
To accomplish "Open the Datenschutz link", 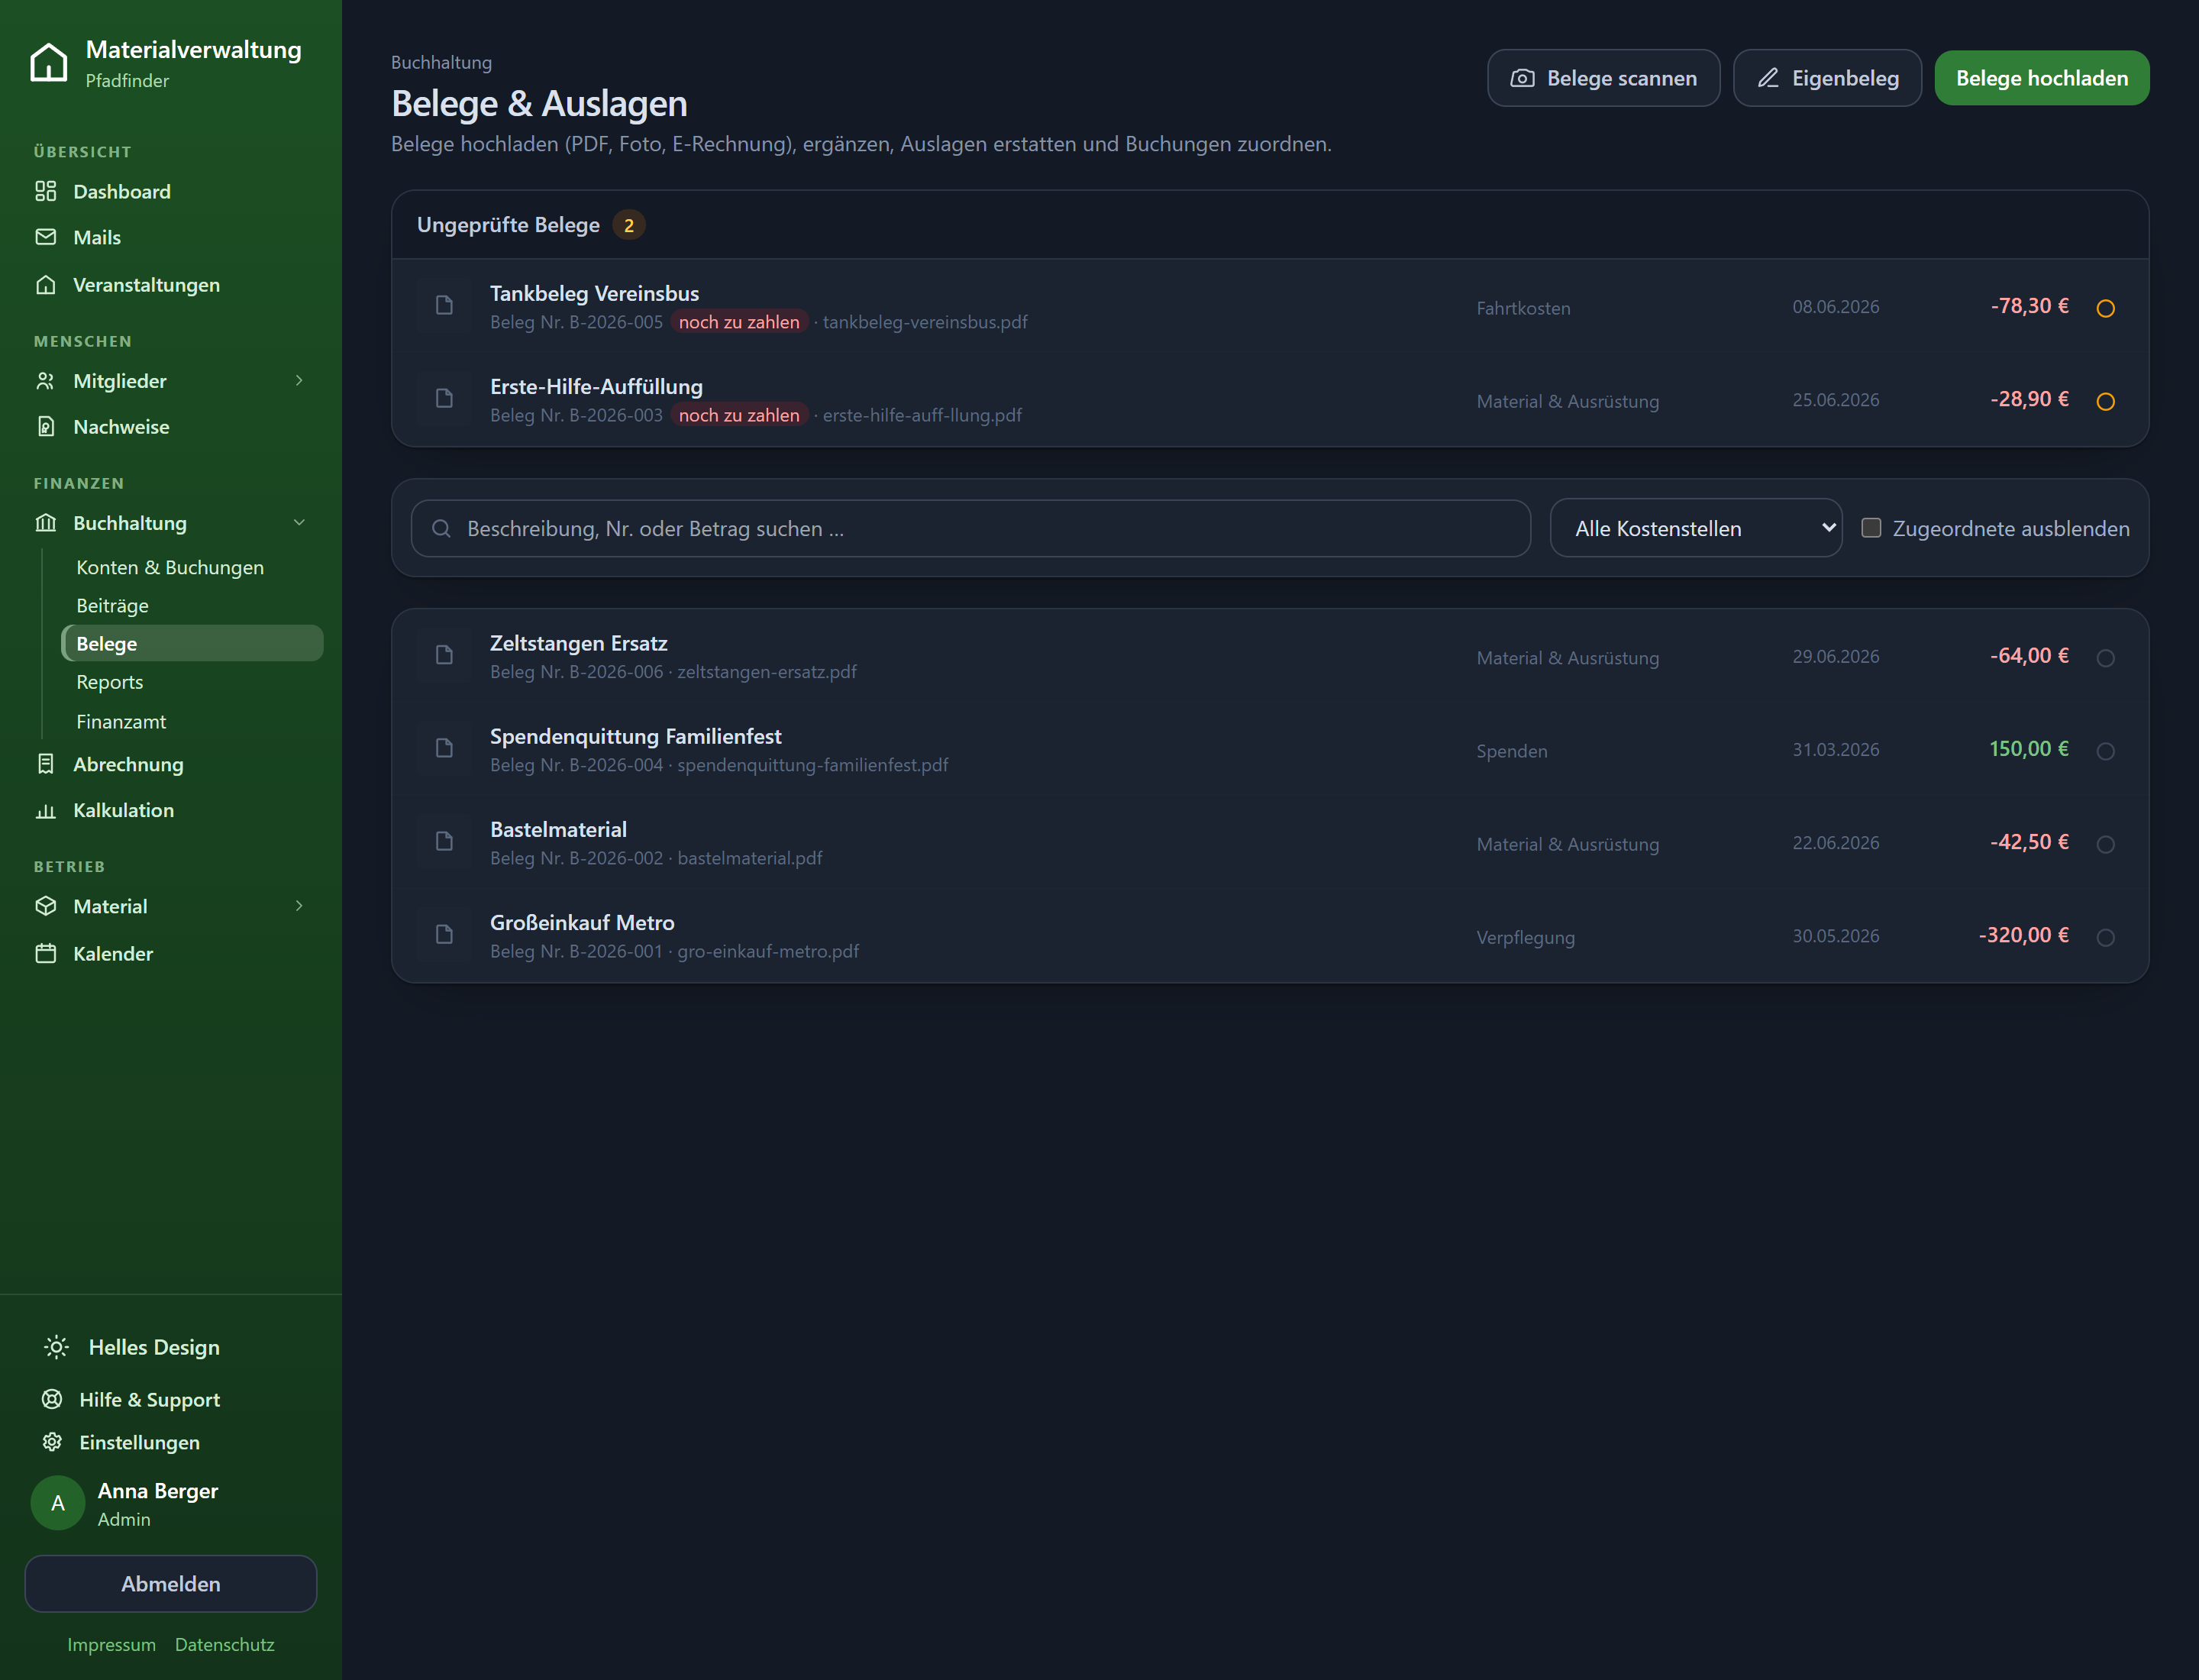I will [224, 1644].
